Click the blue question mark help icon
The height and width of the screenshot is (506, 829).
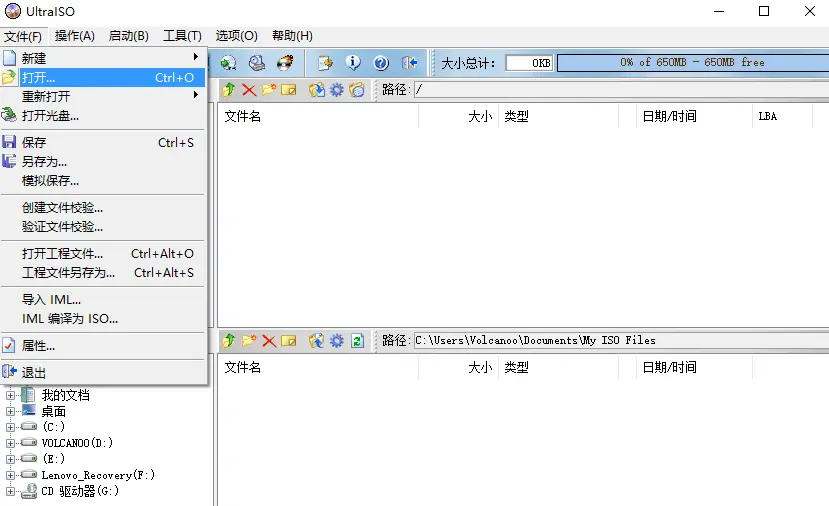click(381, 63)
